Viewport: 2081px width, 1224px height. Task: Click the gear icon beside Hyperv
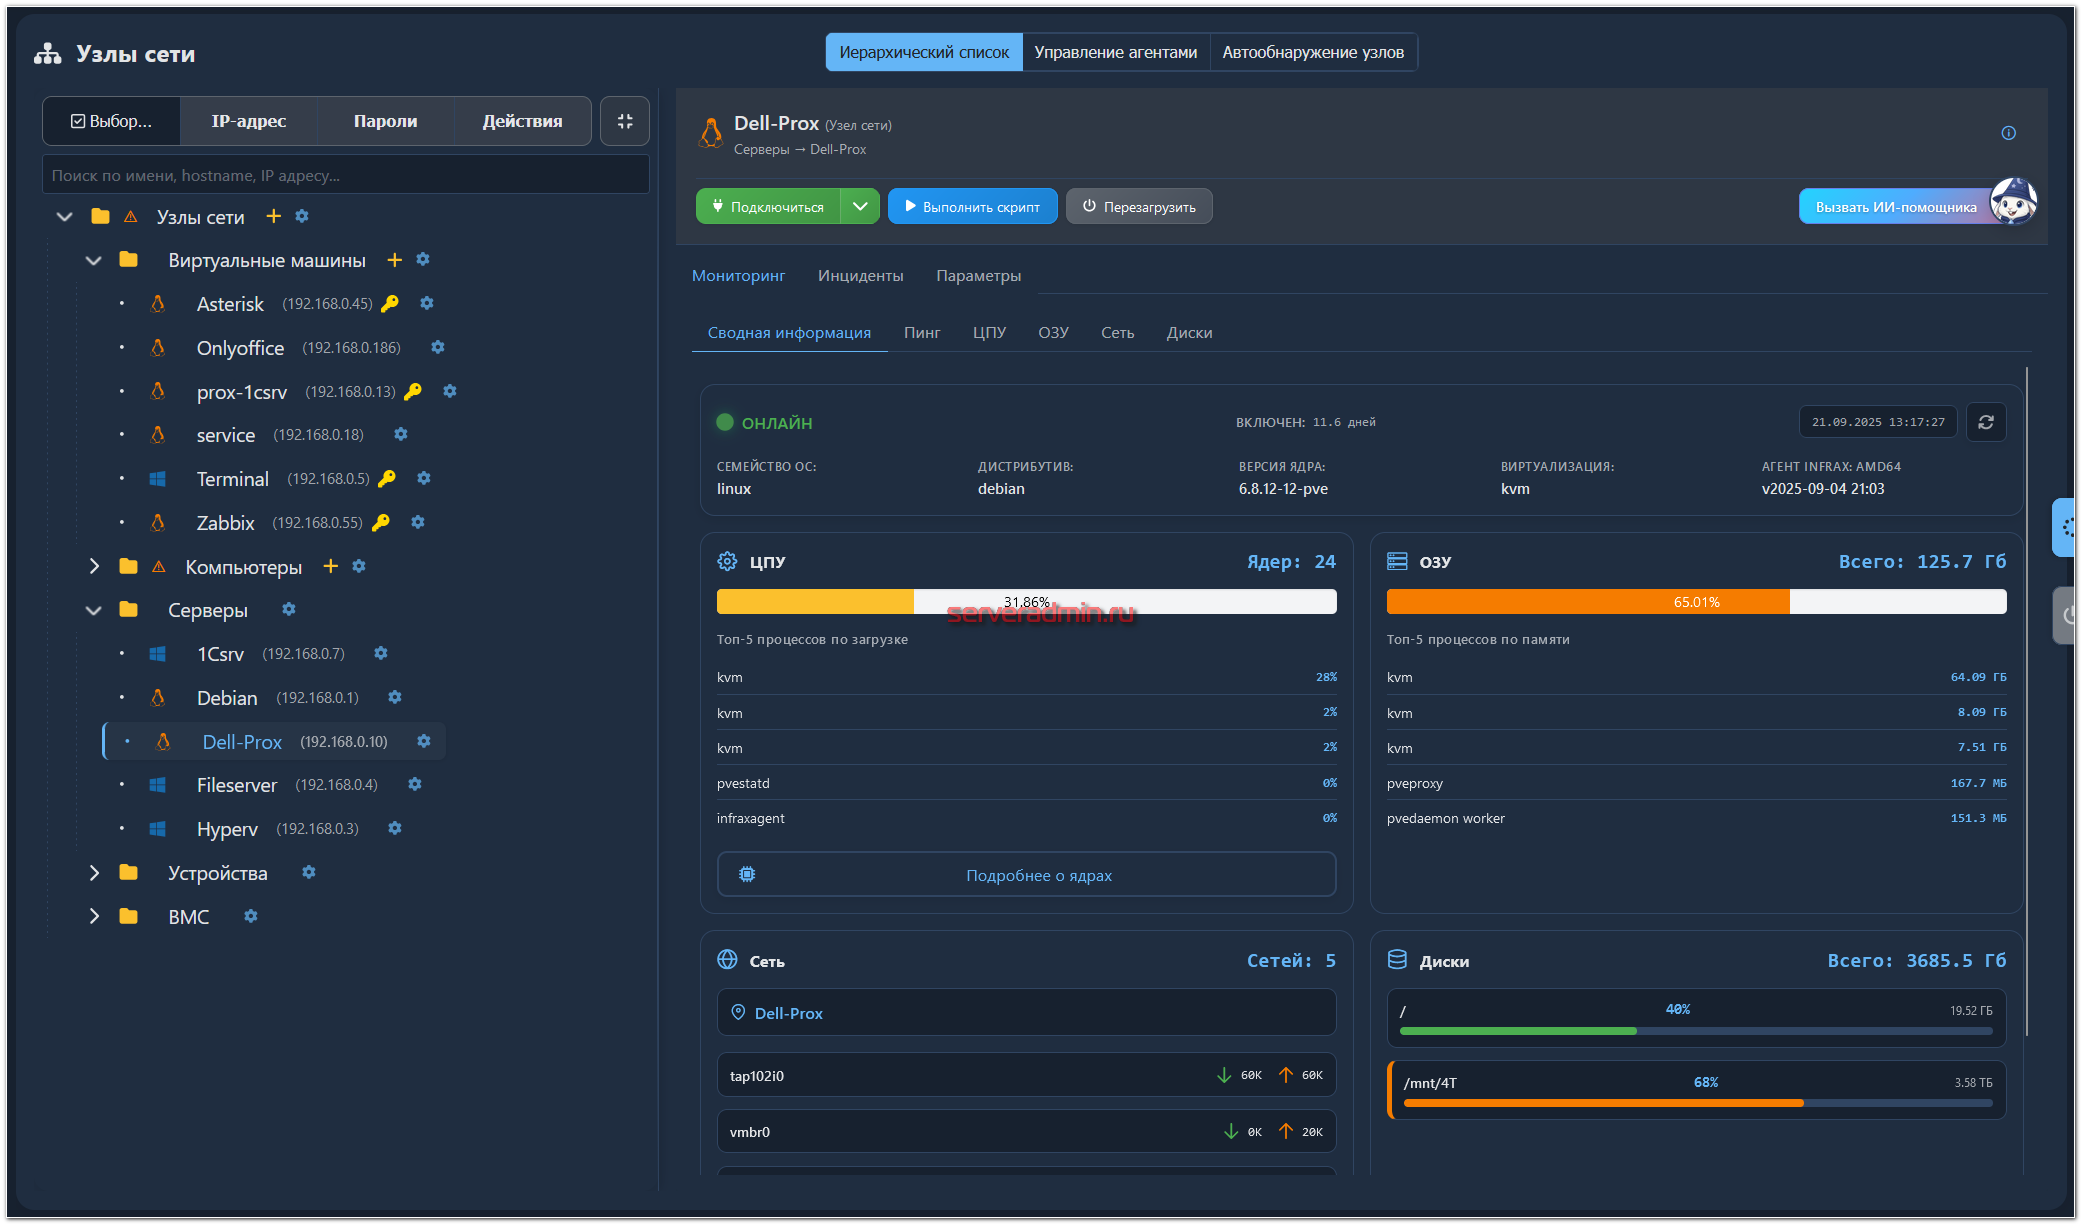[395, 828]
